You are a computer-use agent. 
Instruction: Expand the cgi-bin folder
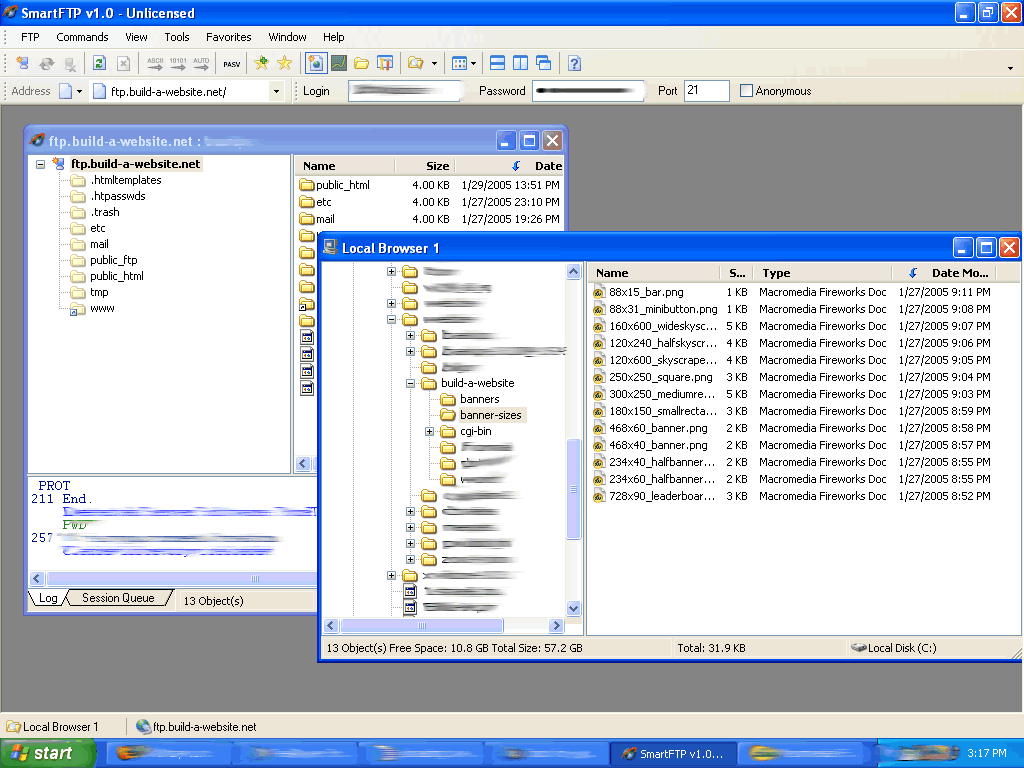(429, 432)
